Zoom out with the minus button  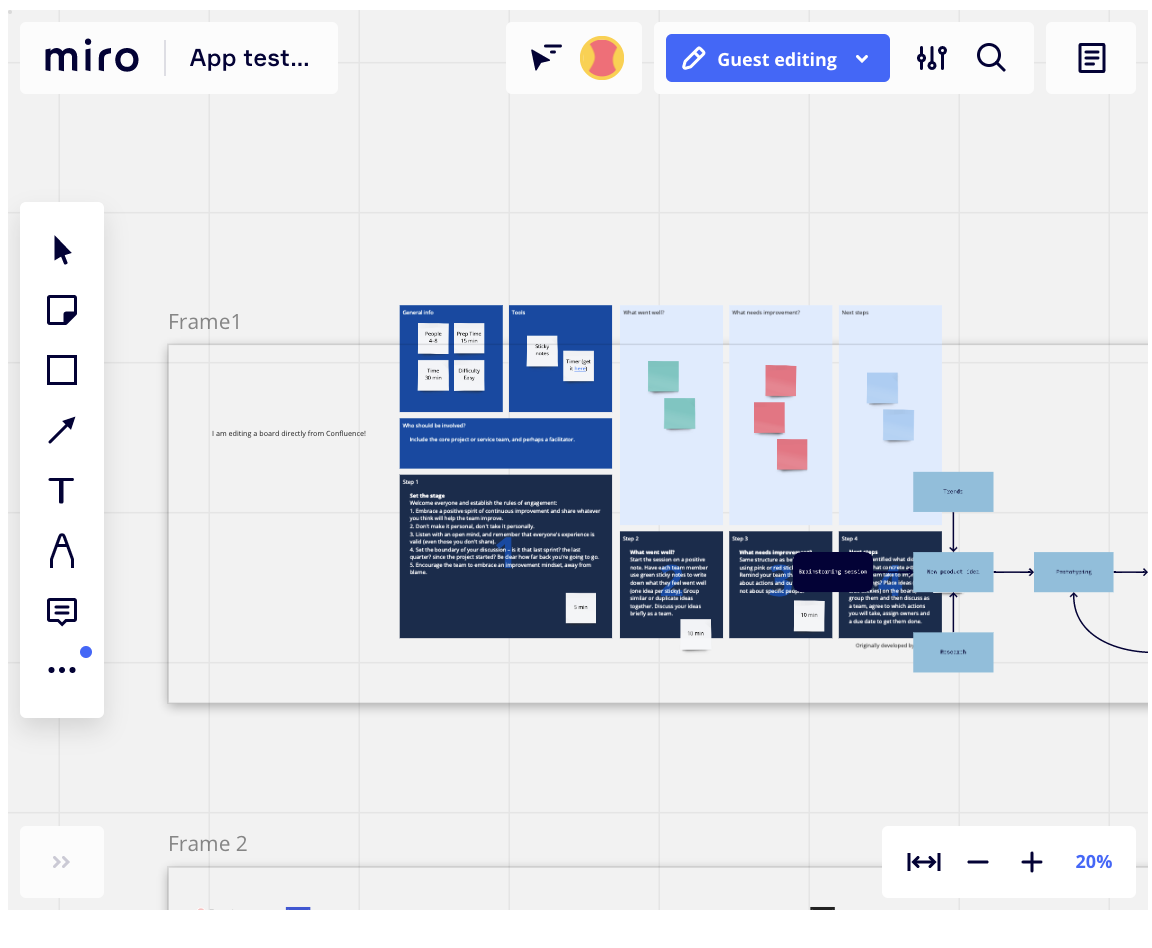tap(978, 862)
